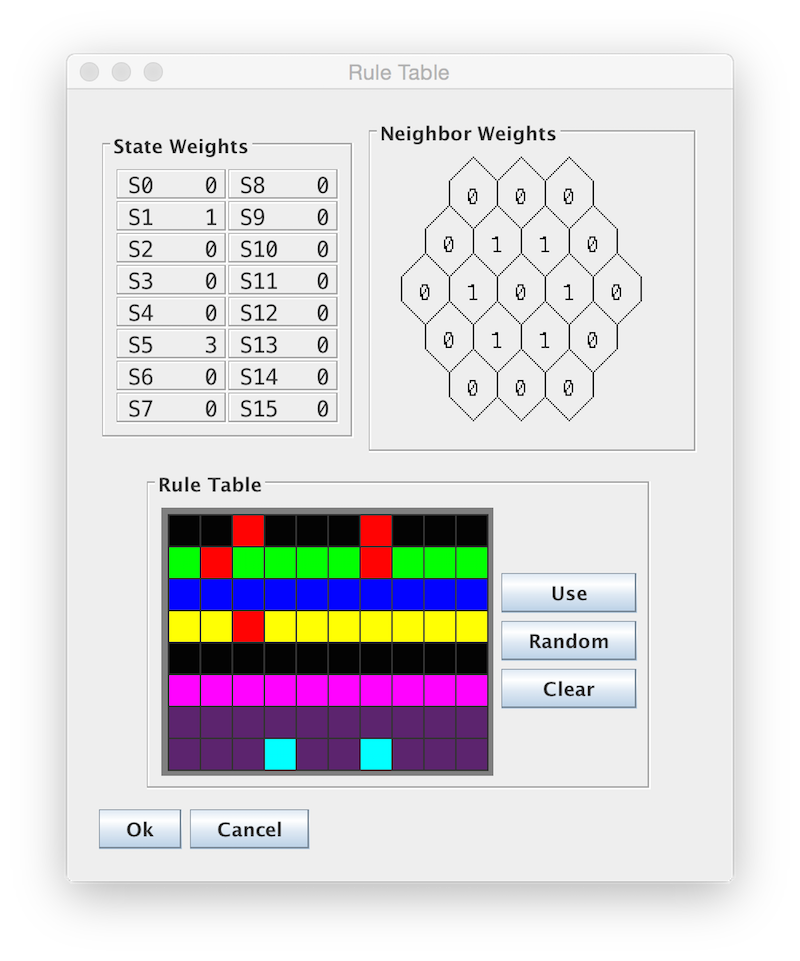Viewport: 800px width, 961px height.
Task: Click the first cell of the magenta row
Action: (185, 690)
